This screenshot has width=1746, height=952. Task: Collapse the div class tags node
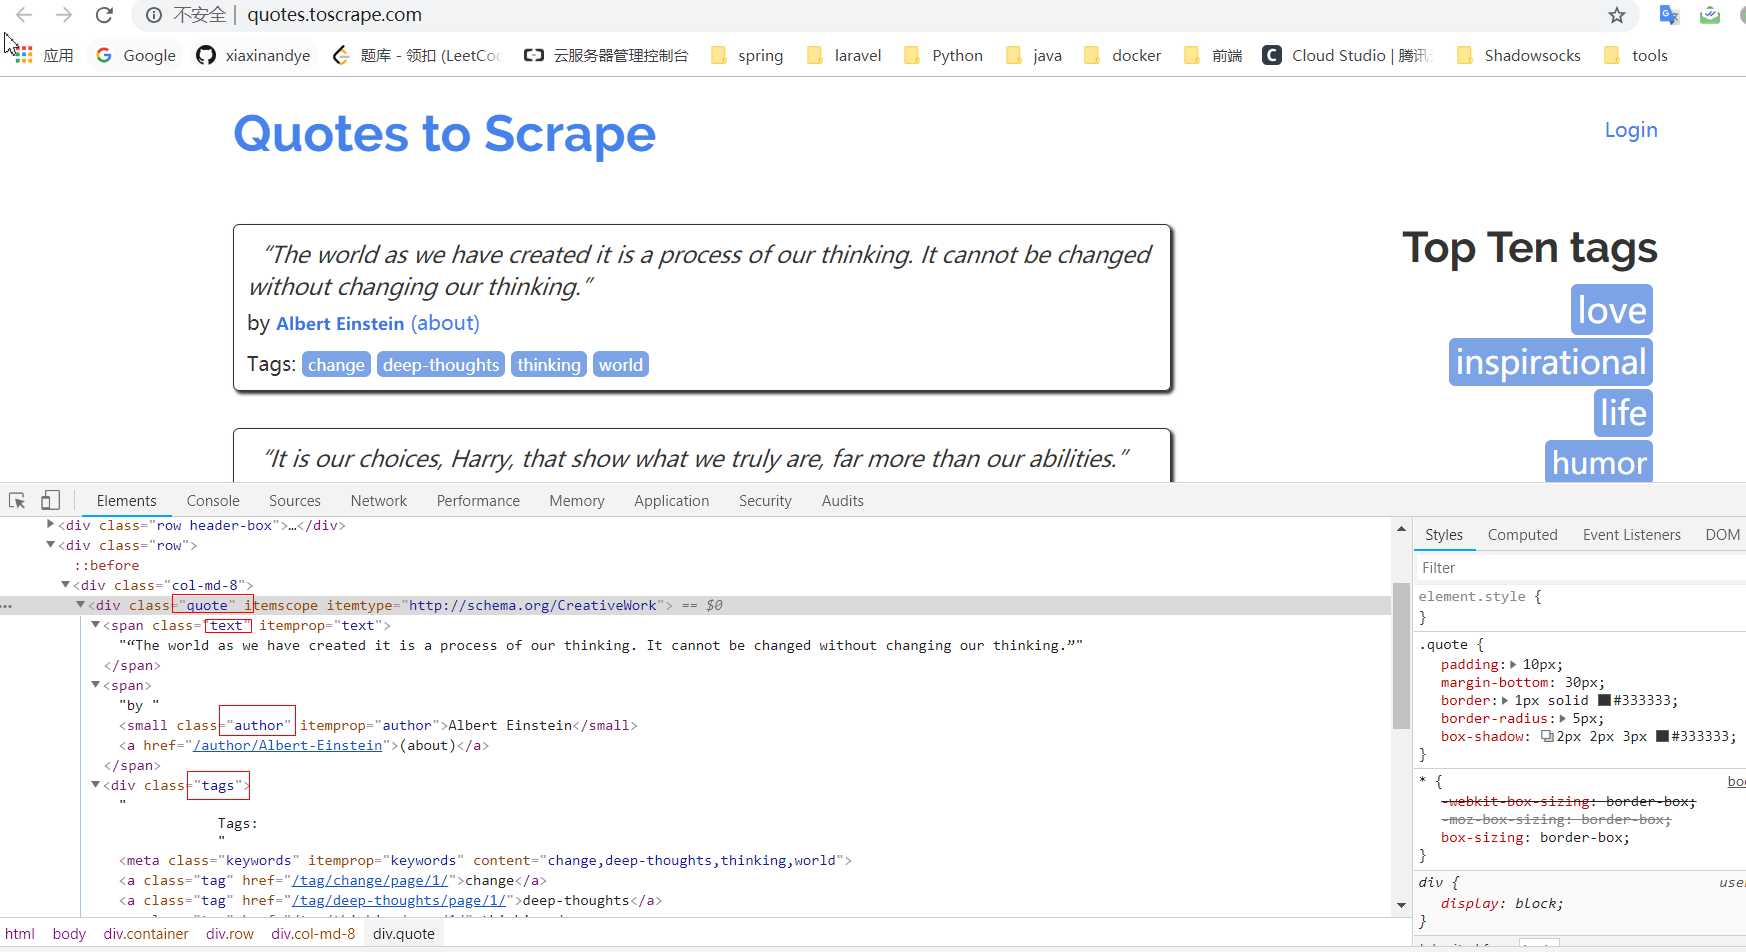(96, 785)
